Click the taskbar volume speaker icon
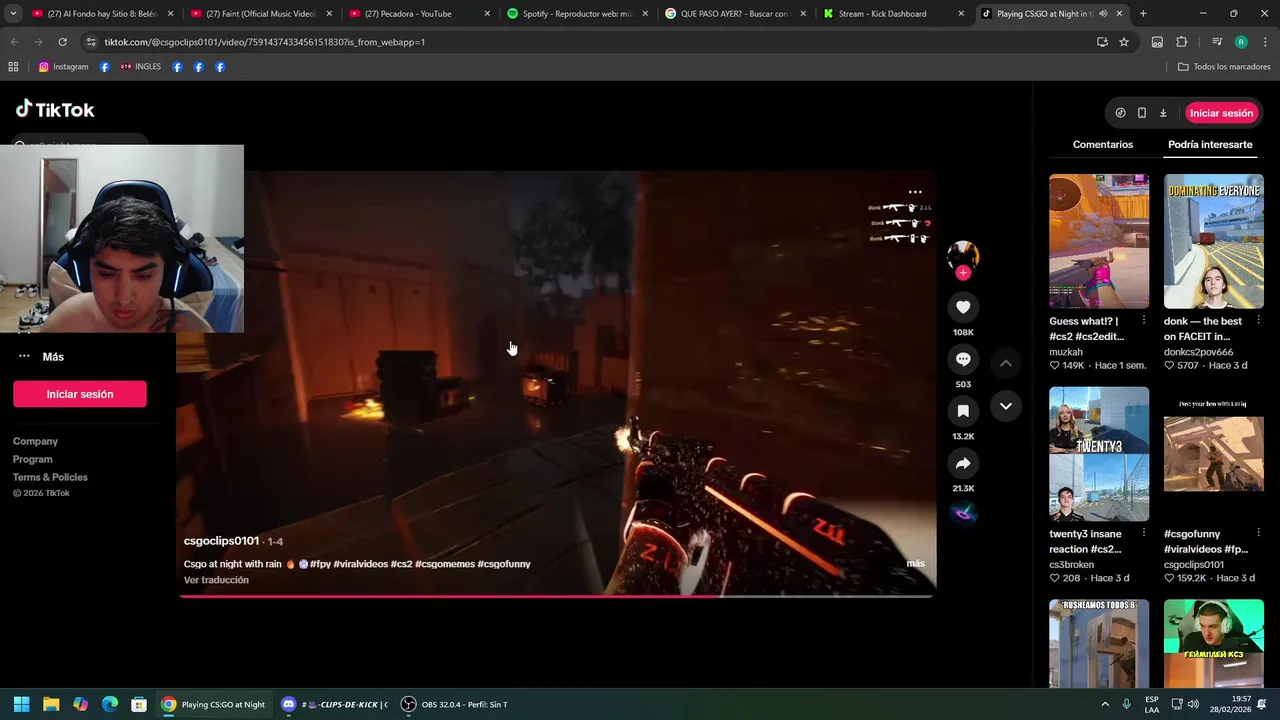The height and width of the screenshot is (720, 1280). tap(1195, 704)
